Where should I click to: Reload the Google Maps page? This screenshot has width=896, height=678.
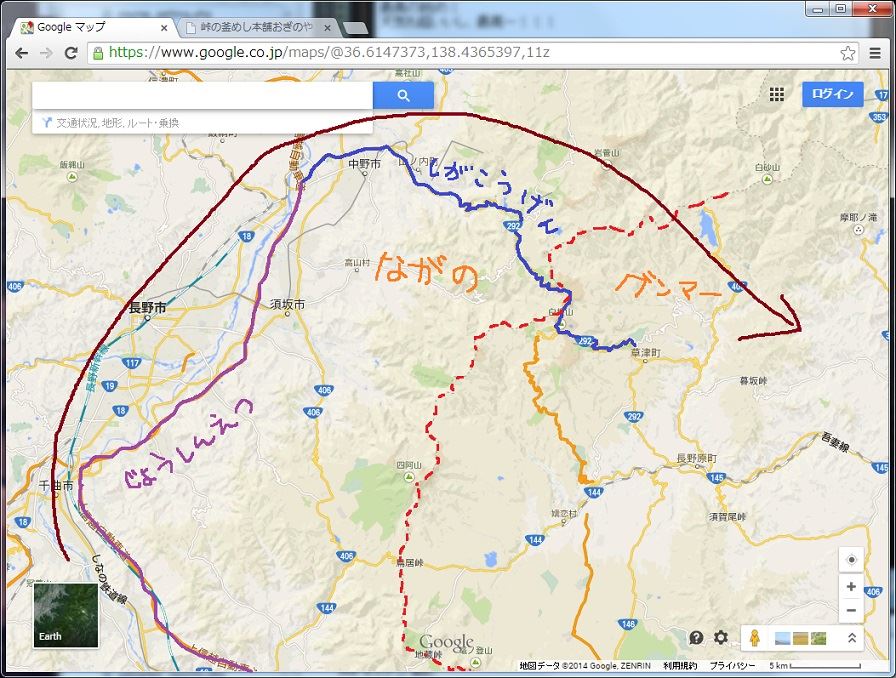[x=71, y=53]
